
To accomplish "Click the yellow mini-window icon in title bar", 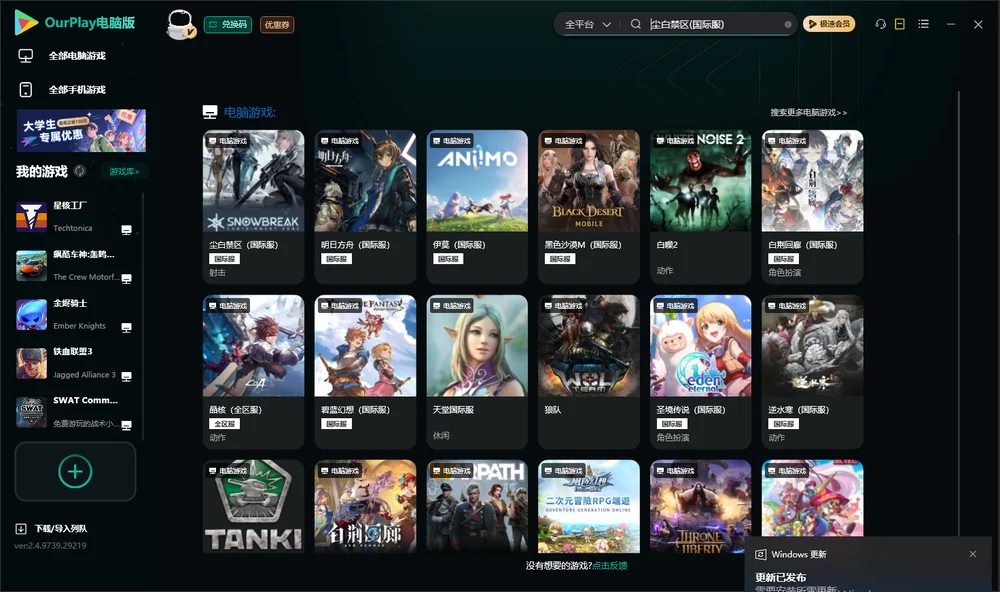I will pyautogui.click(x=900, y=24).
